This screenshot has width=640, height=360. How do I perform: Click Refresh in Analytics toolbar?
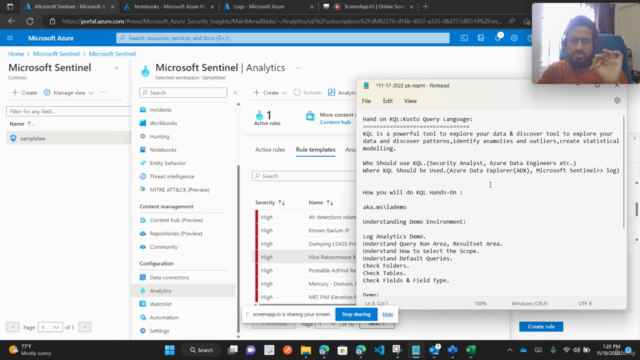(307, 93)
